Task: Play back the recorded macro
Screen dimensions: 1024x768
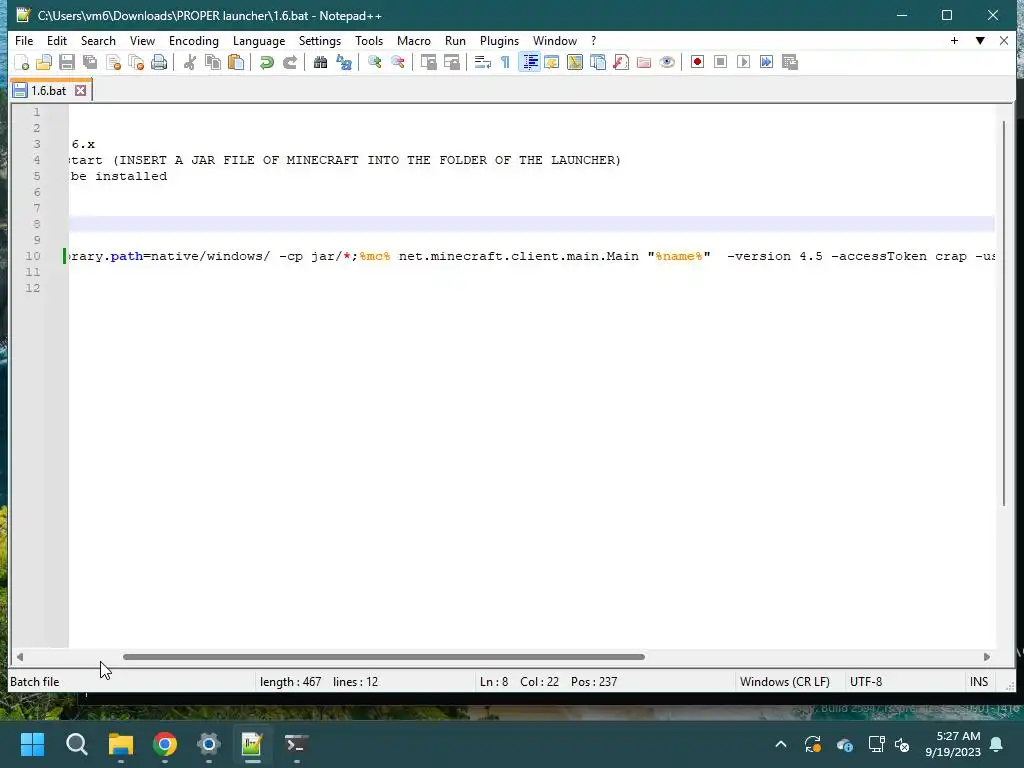Action: 743,62
